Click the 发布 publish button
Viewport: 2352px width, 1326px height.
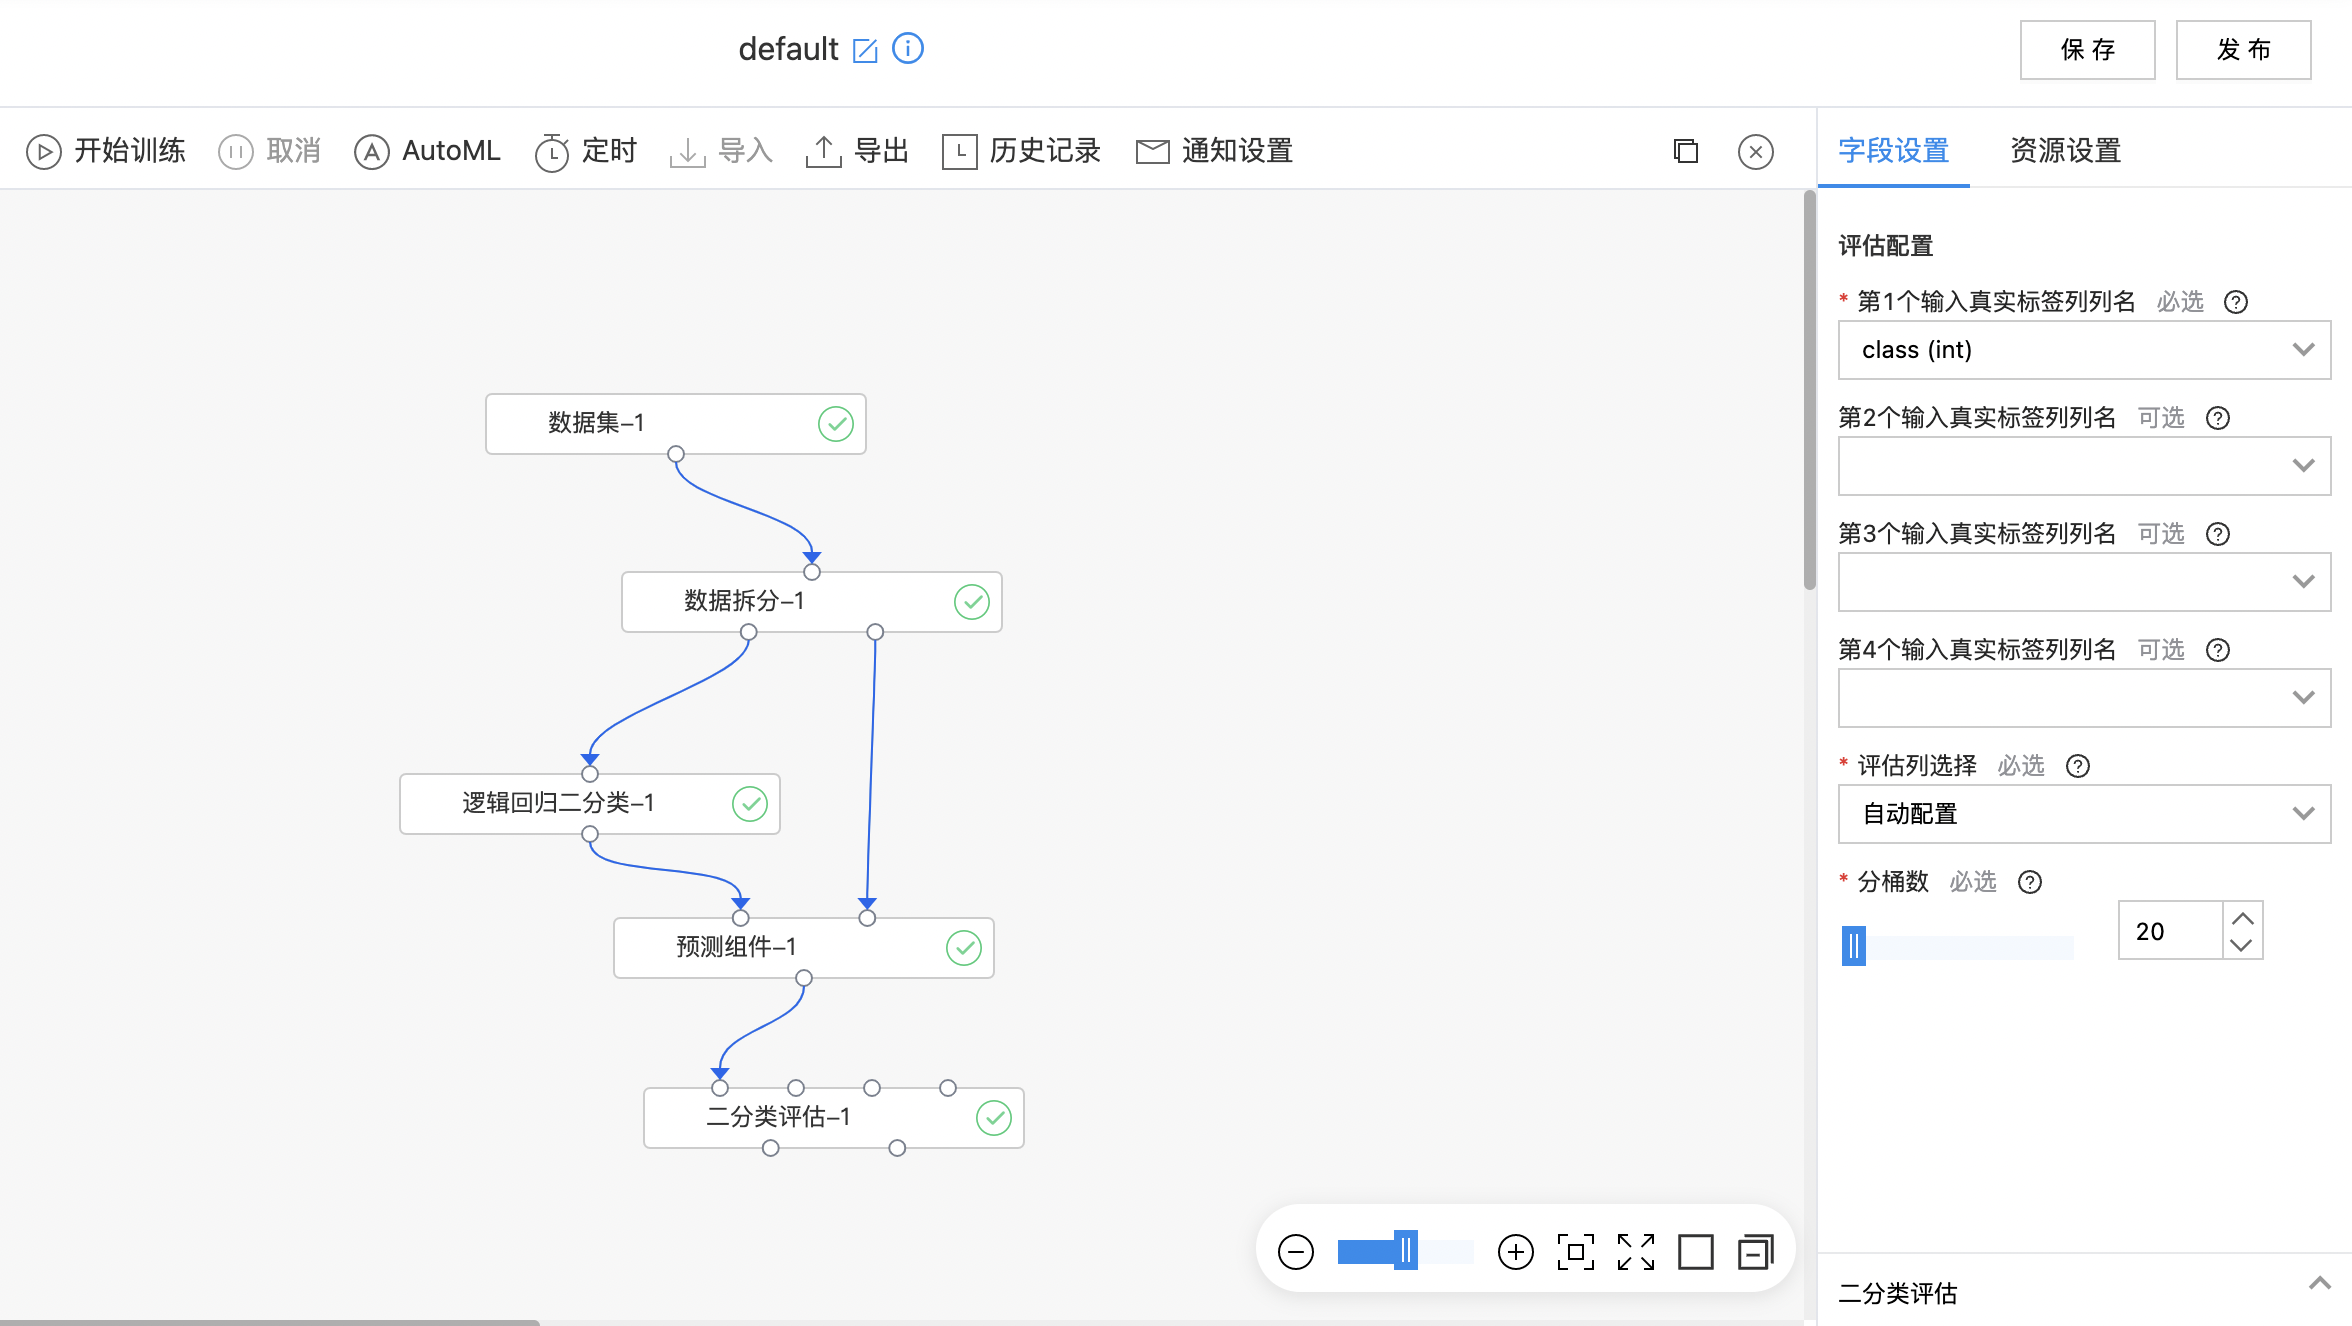tap(2244, 50)
